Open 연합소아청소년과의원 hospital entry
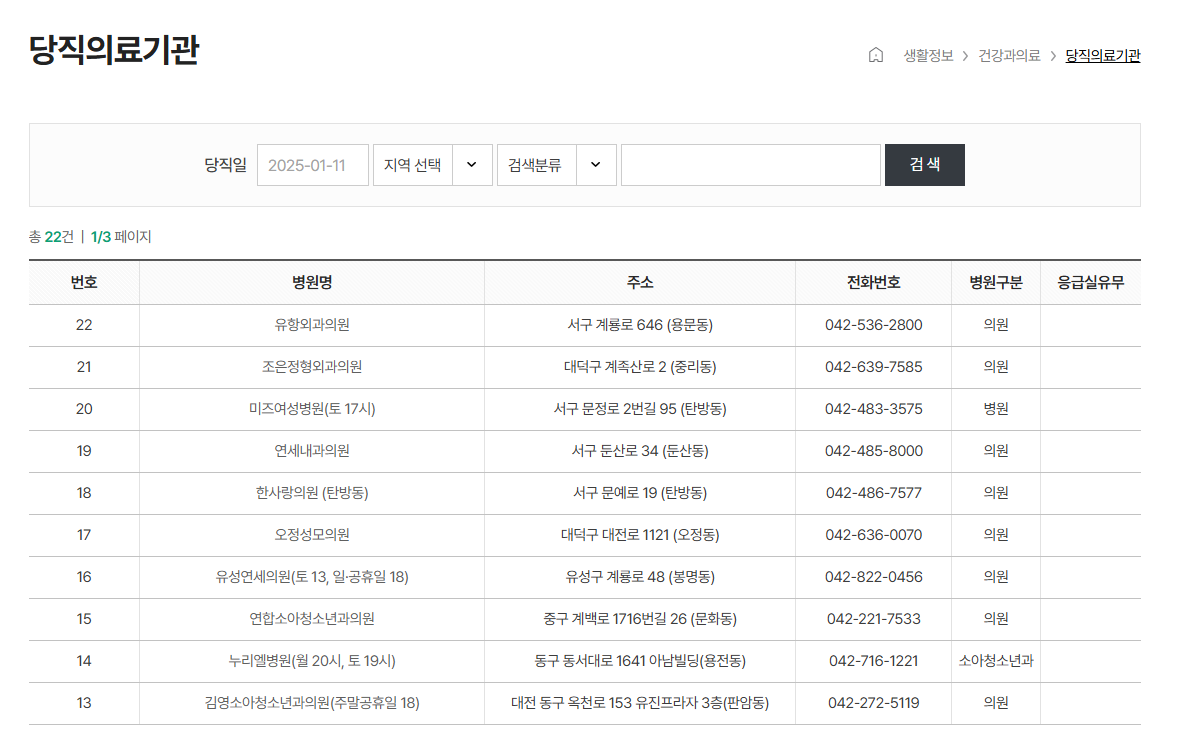 tap(312, 619)
